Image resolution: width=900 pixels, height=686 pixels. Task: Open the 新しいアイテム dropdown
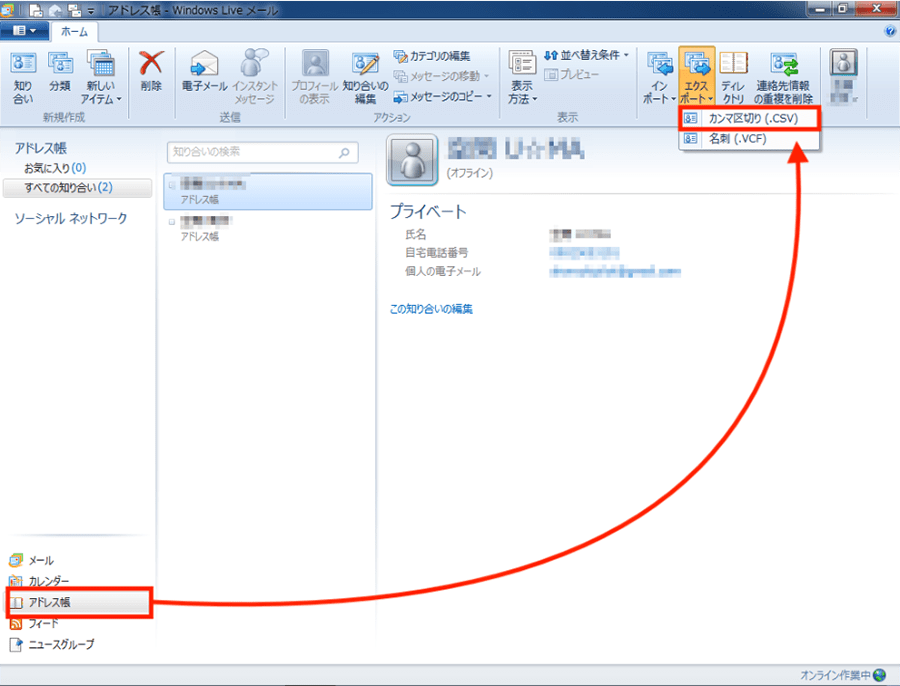click(101, 78)
